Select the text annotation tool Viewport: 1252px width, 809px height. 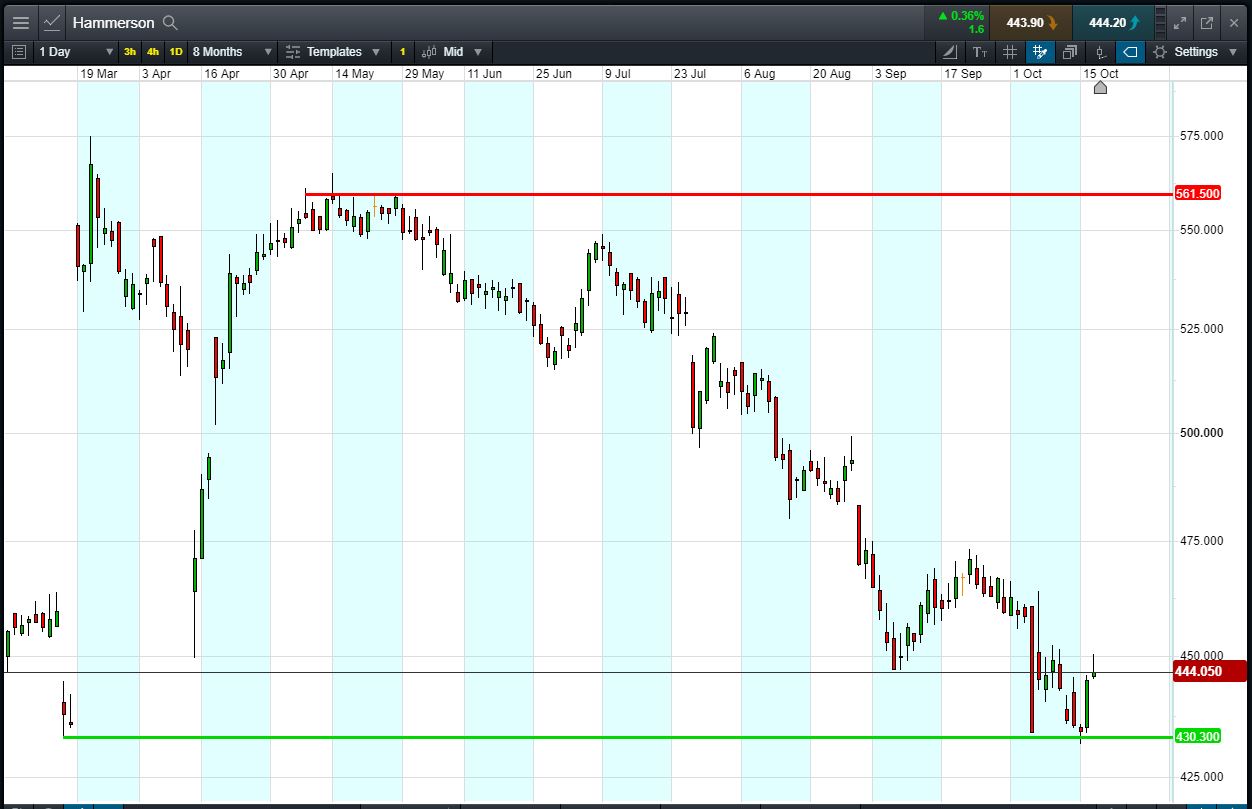click(x=980, y=52)
